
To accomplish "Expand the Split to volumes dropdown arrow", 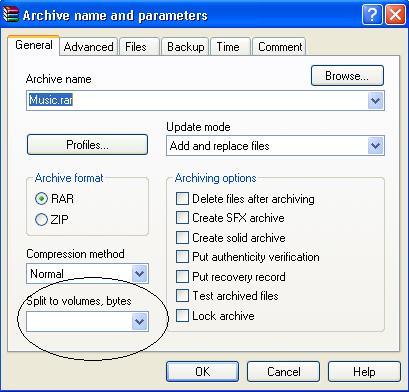I will click(x=140, y=322).
